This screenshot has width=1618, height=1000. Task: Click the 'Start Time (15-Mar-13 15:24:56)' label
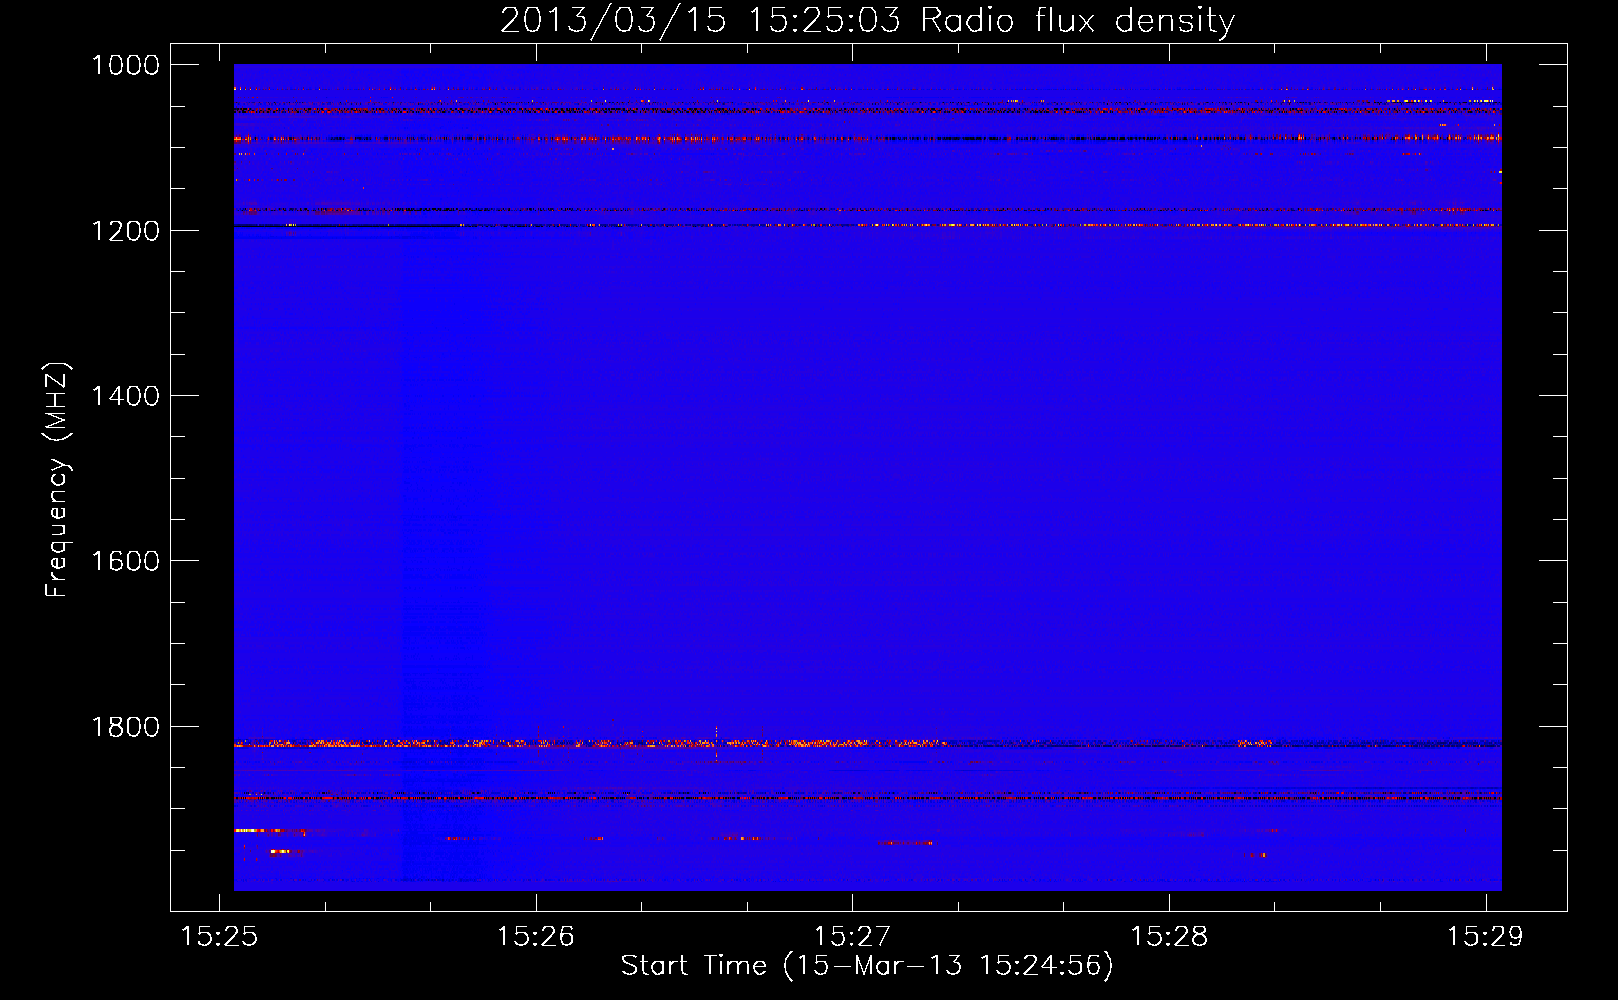pos(867,966)
